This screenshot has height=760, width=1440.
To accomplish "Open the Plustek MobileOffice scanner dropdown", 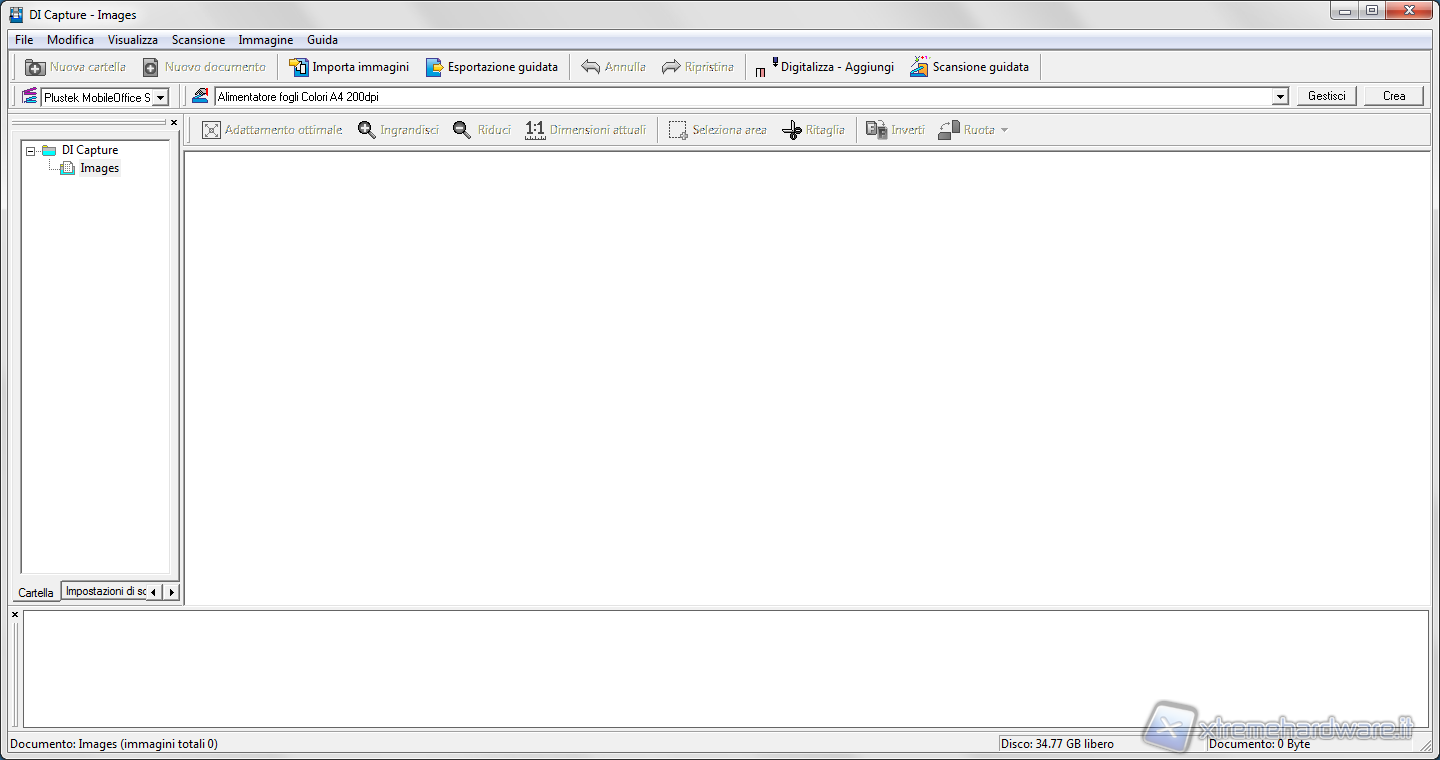I will (x=160, y=97).
